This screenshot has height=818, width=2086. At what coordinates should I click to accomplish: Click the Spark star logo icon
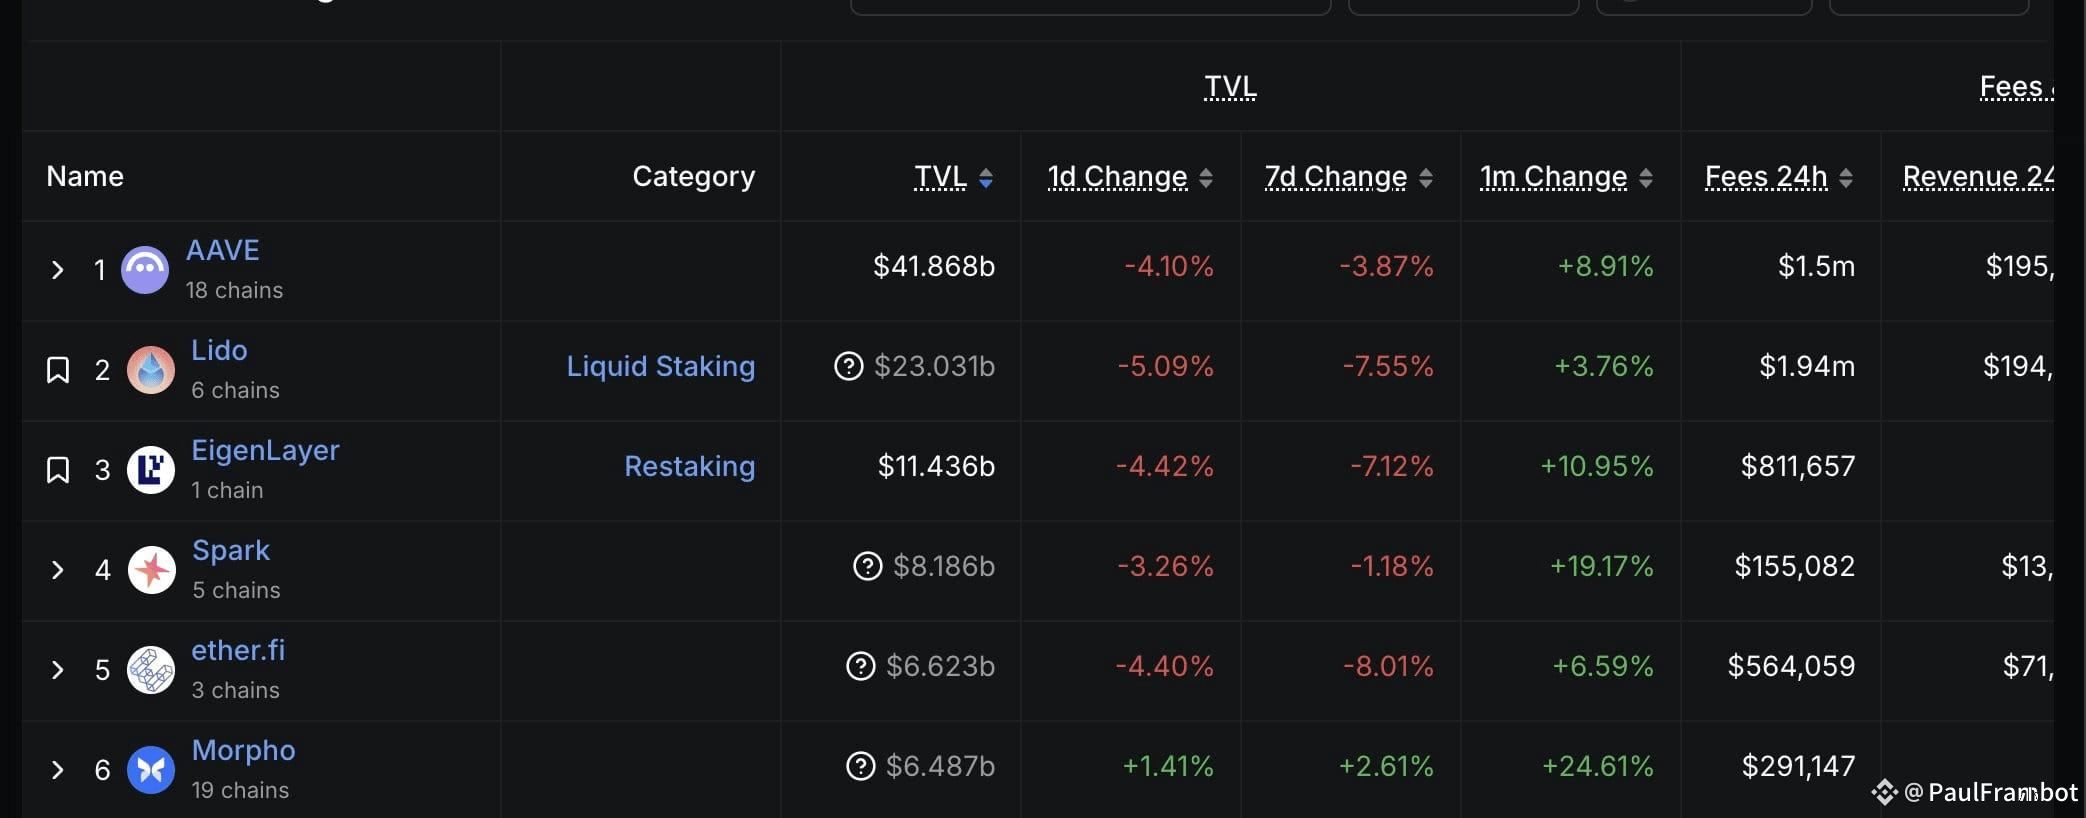[152, 570]
